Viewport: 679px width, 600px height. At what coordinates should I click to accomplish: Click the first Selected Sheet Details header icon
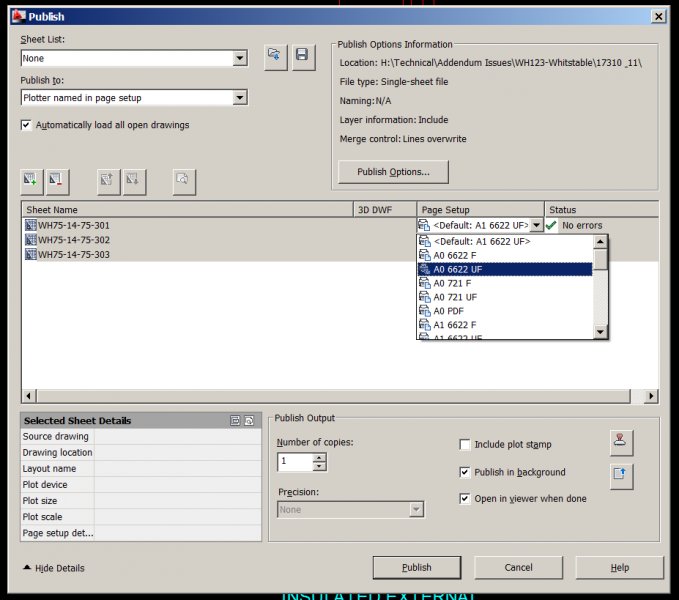[235, 420]
